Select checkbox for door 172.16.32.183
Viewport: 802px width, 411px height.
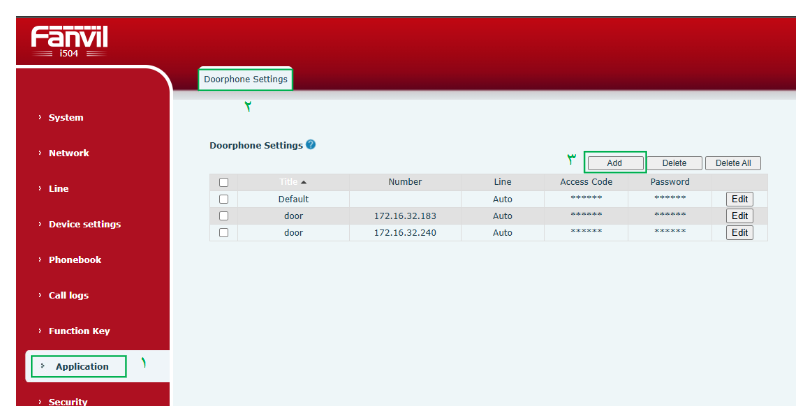click(224, 216)
